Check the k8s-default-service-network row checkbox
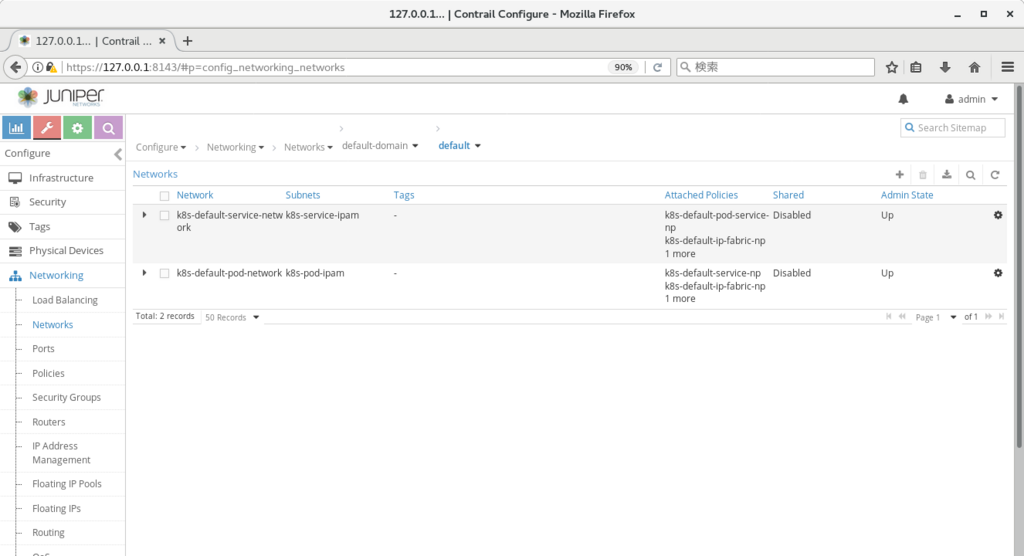Screen dimensions: 1024x556 [165, 216]
